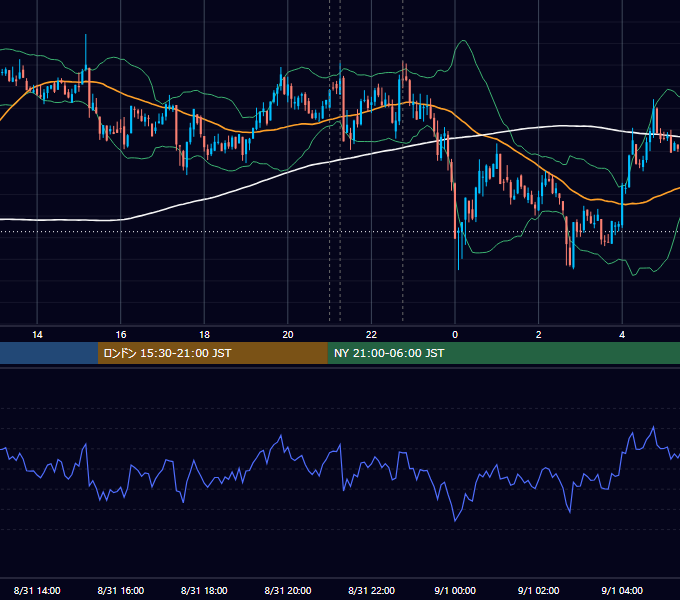
Task: Click the ロンドン 15:30-21:00 JST session bar
Action: [x=212, y=353]
